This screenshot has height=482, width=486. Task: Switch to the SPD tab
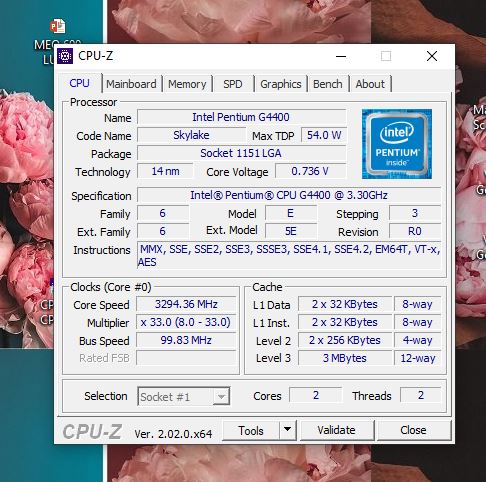tap(233, 84)
